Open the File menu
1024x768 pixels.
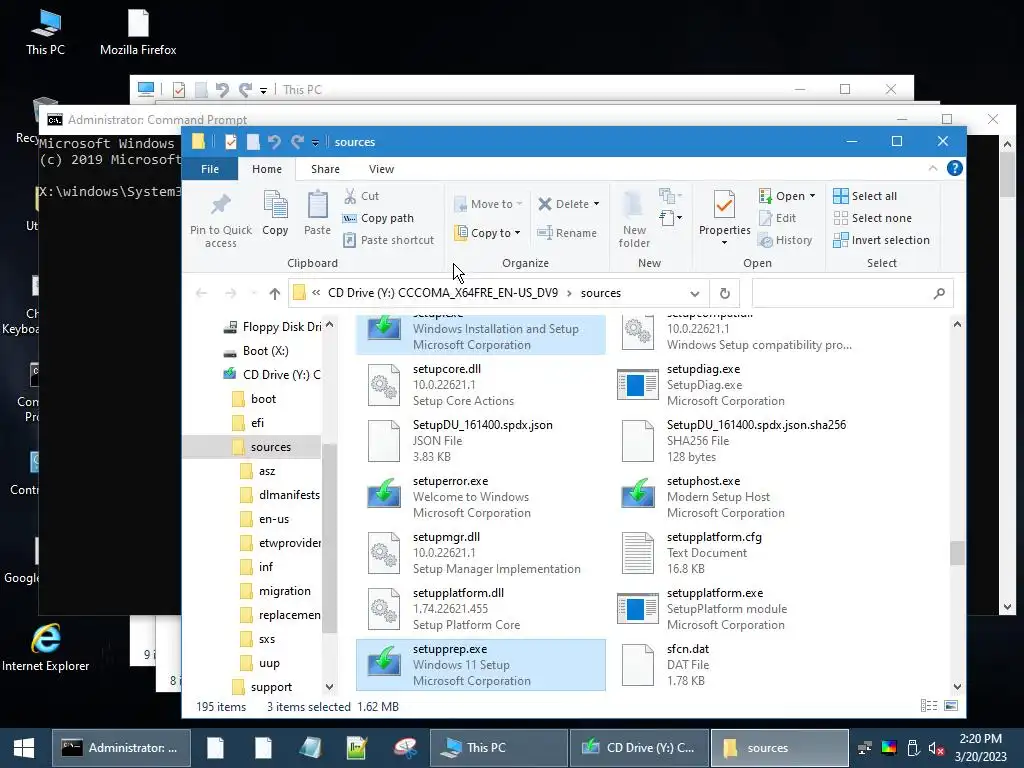tap(210, 169)
